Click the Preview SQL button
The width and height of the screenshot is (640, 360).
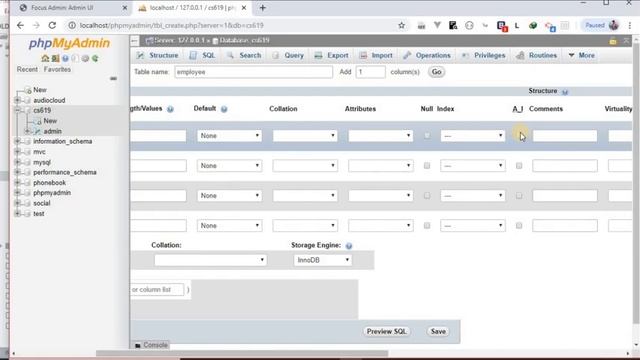(x=387, y=331)
